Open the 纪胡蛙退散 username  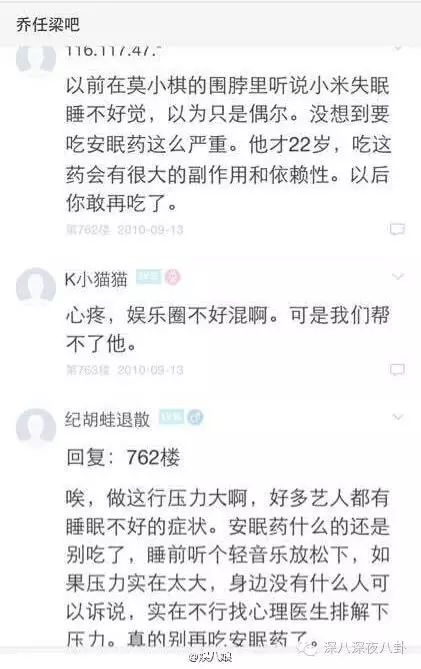[107, 419]
